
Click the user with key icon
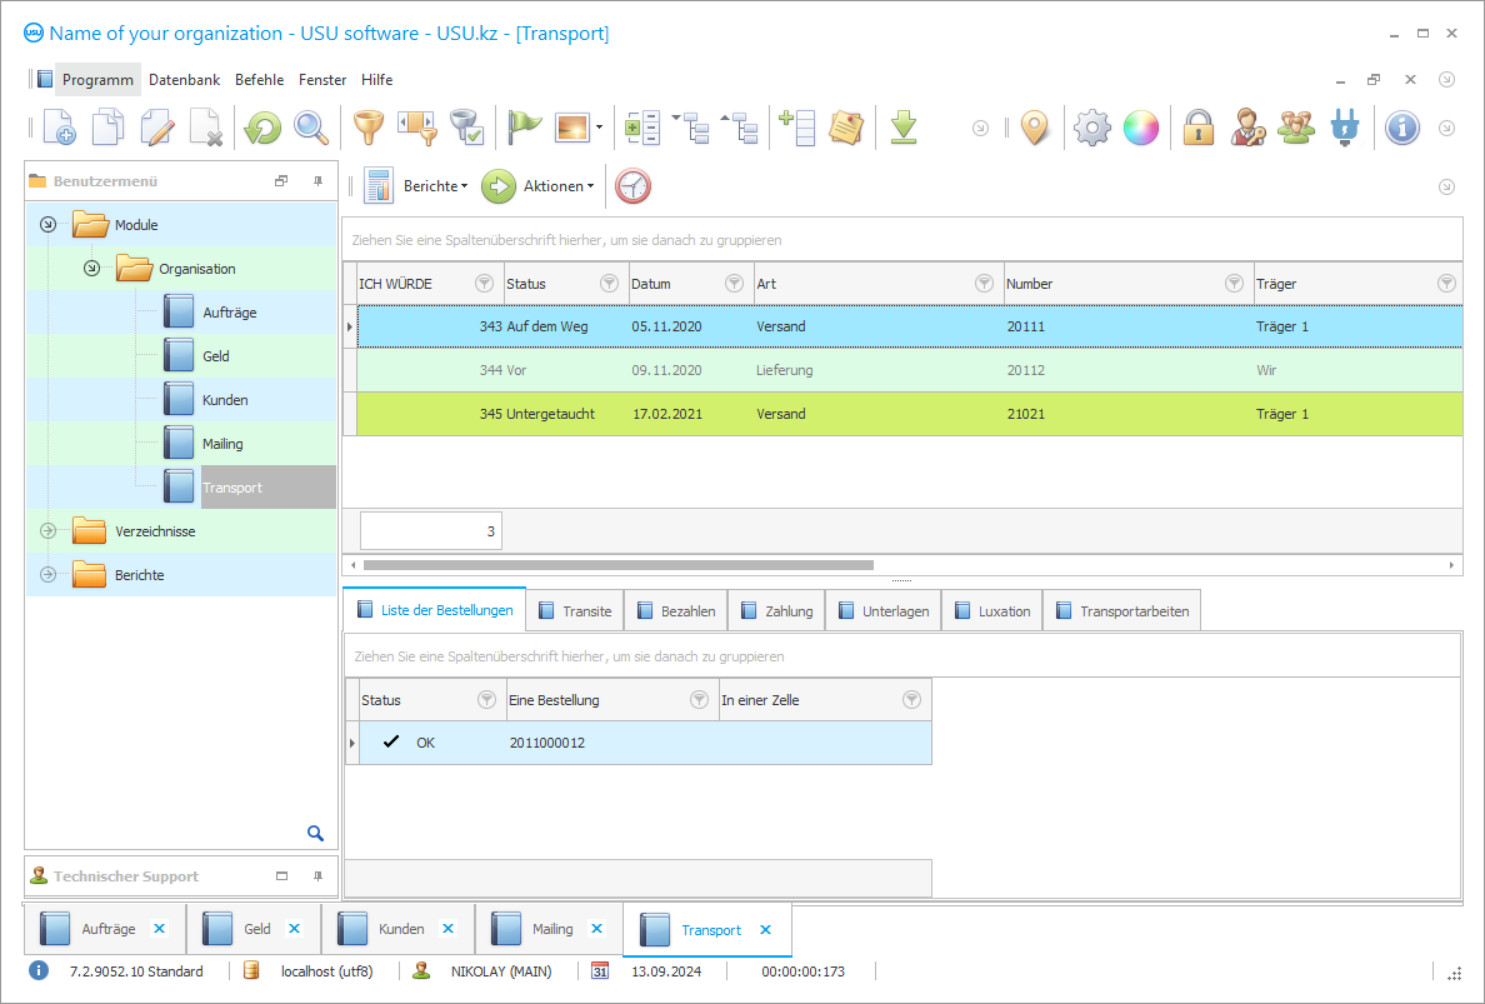(1247, 128)
